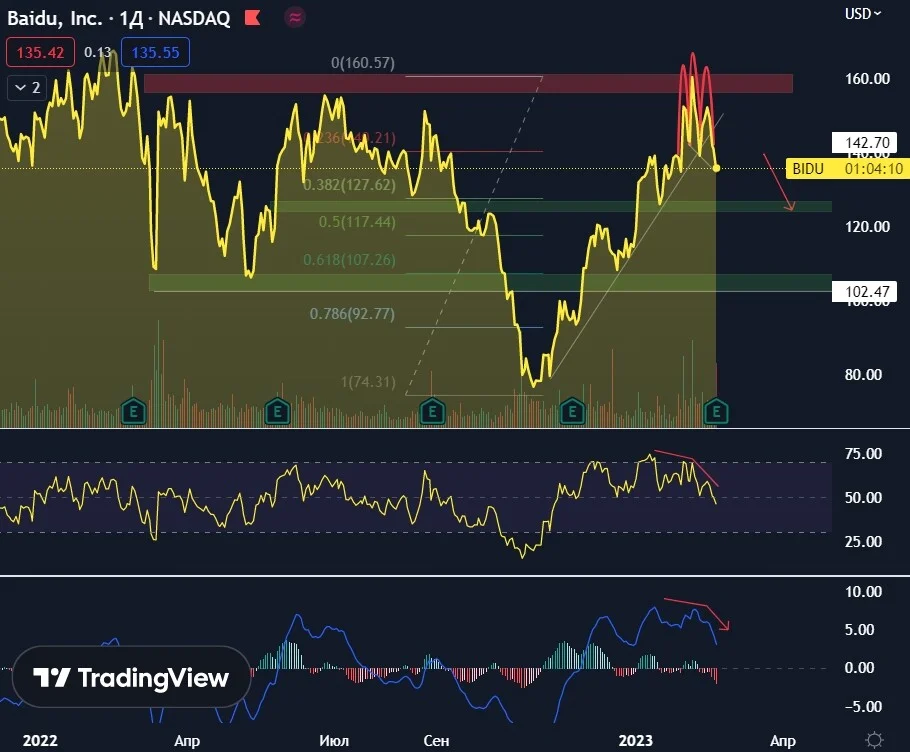Screen dimensions: 910x752
Task: Open the USD currency dropdown
Action: [862, 13]
